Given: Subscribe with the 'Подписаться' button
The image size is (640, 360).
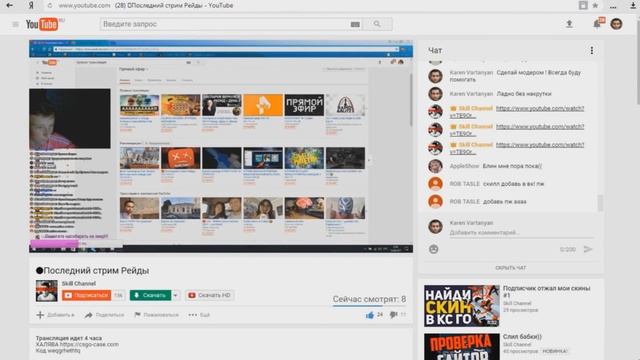Looking at the screenshot, I should (x=87, y=295).
